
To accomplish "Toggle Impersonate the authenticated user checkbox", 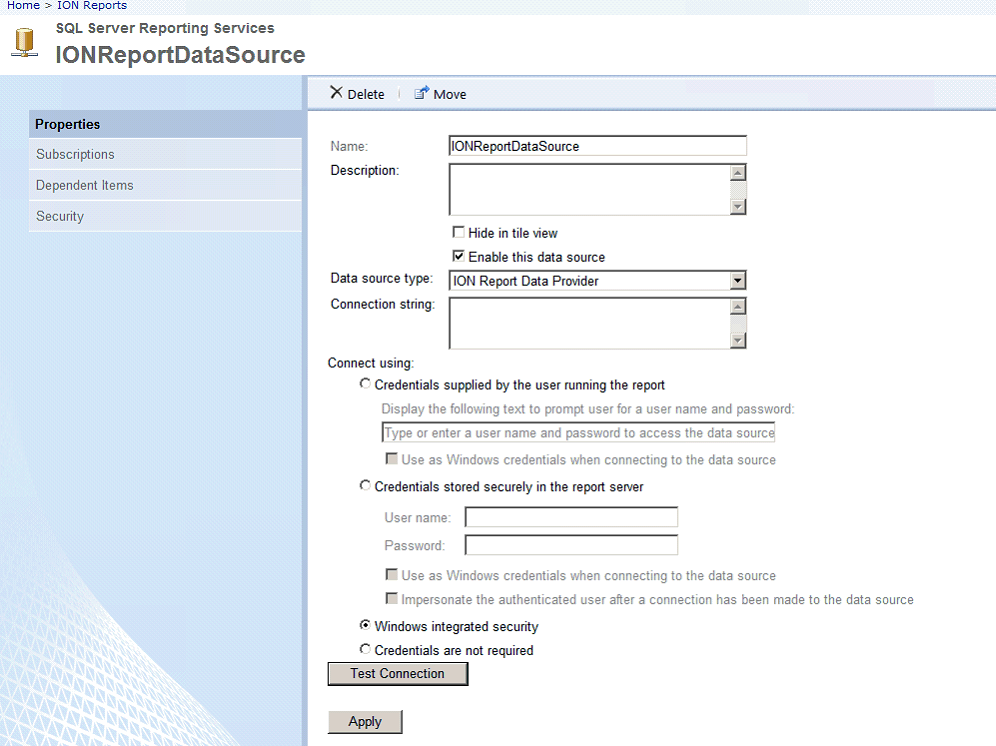I will [392, 599].
